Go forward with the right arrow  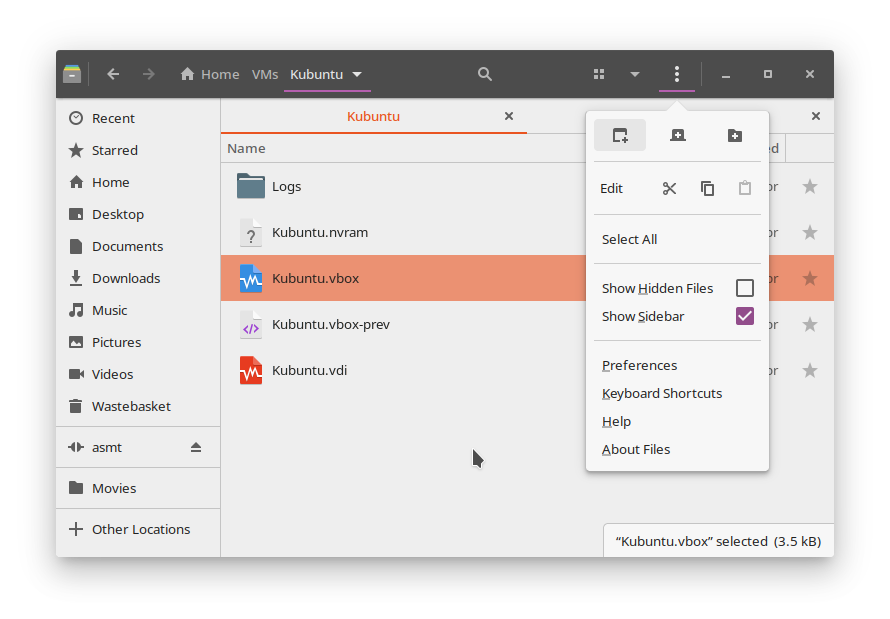click(149, 74)
